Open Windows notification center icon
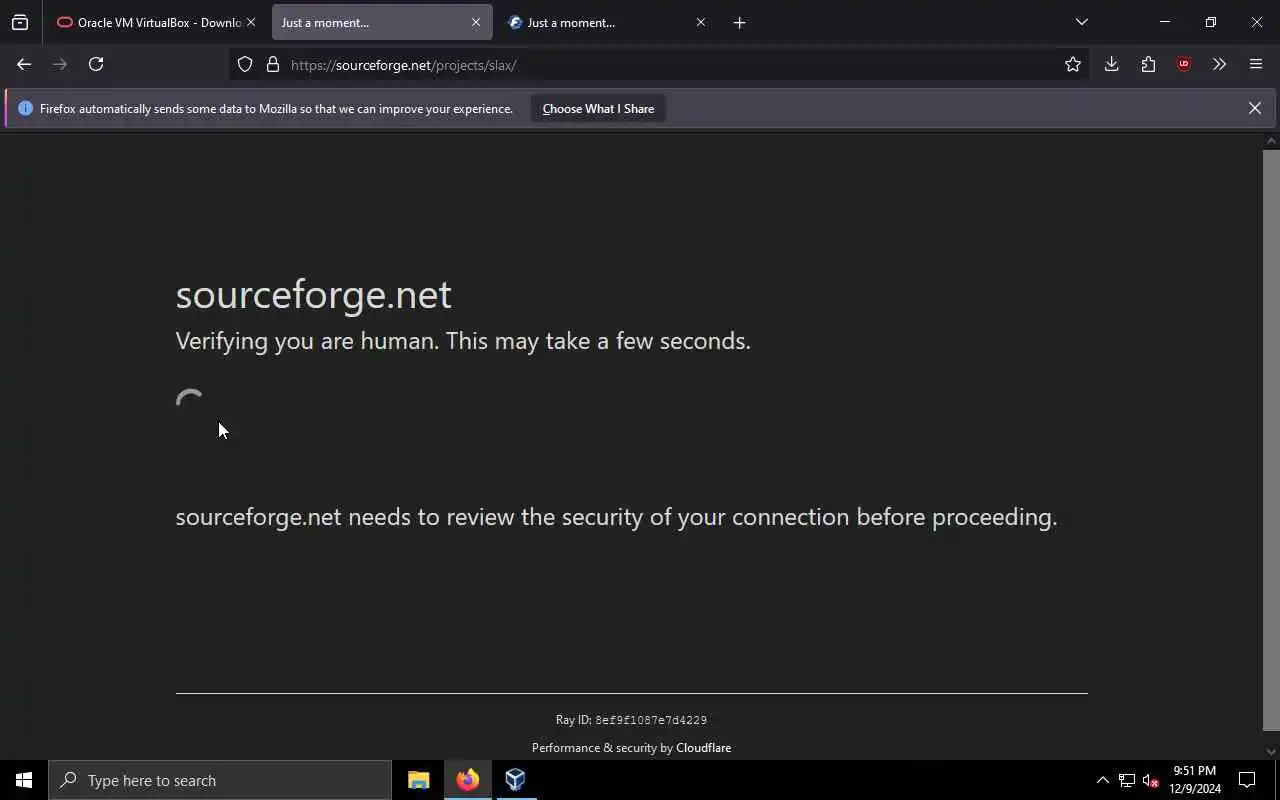 click(x=1247, y=780)
